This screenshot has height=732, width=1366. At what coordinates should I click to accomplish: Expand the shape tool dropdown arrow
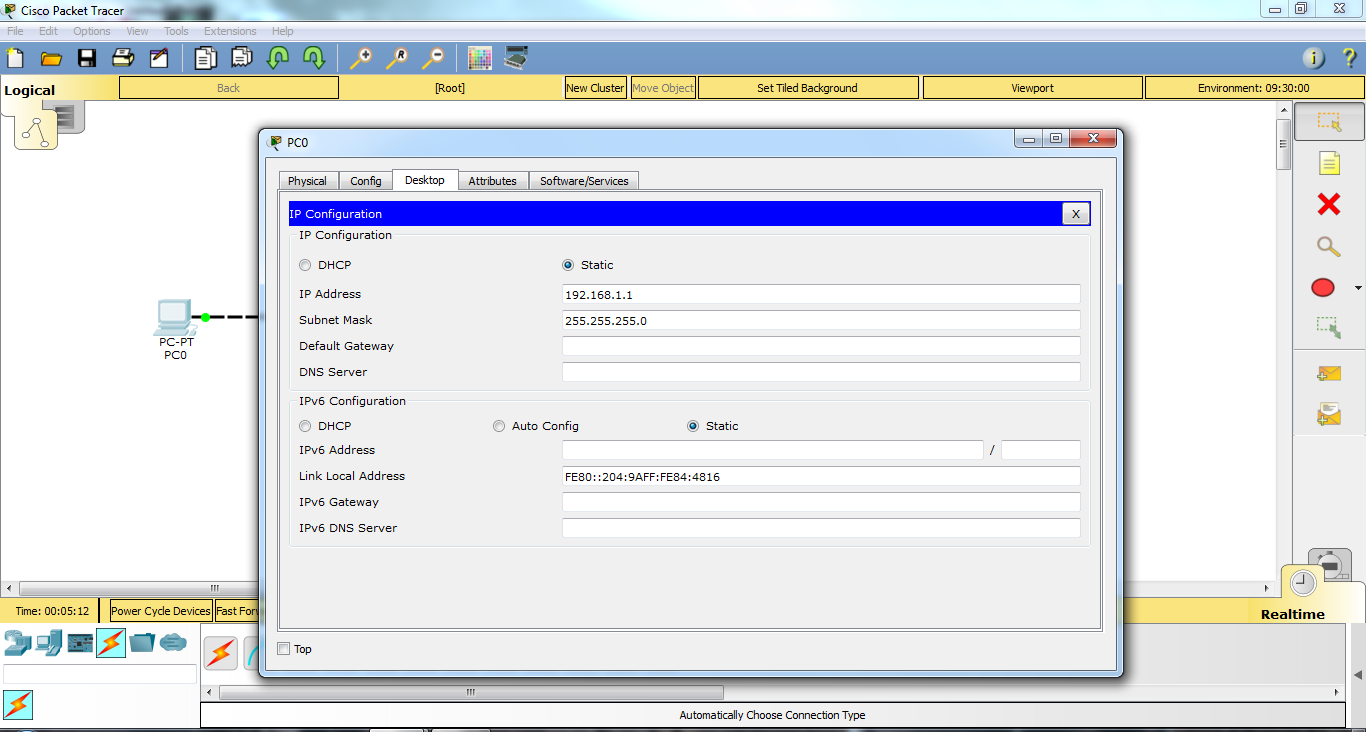pyautogui.click(x=1357, y=289)
